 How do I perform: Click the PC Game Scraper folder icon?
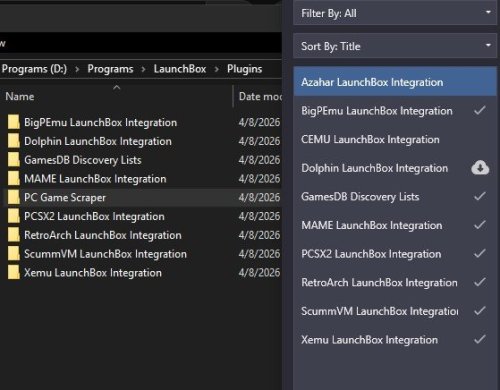pos(13,197)
